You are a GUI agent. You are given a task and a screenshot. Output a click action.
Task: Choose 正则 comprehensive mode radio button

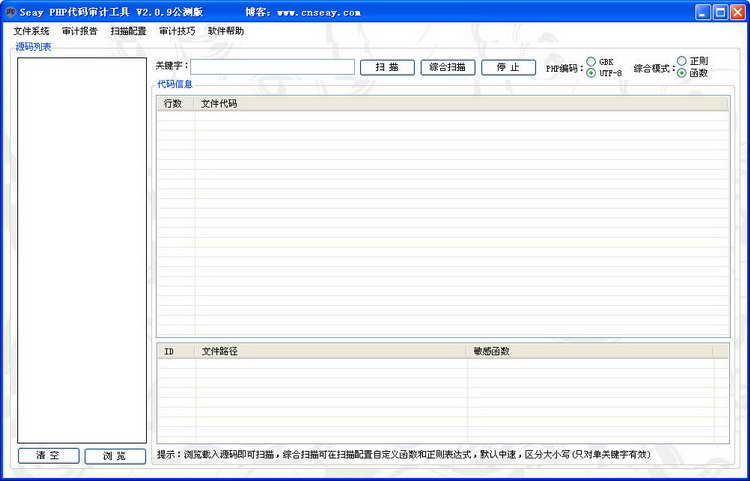682,61
